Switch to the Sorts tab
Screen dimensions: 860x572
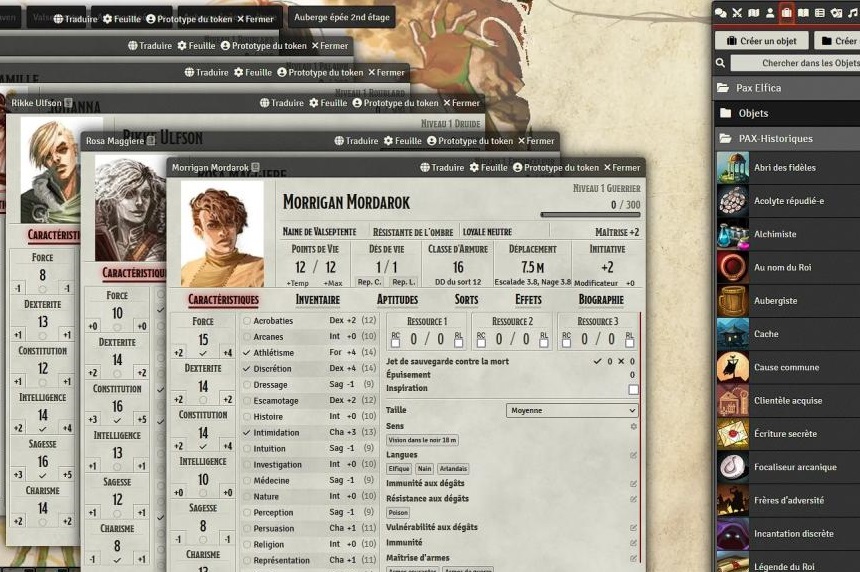466,299
